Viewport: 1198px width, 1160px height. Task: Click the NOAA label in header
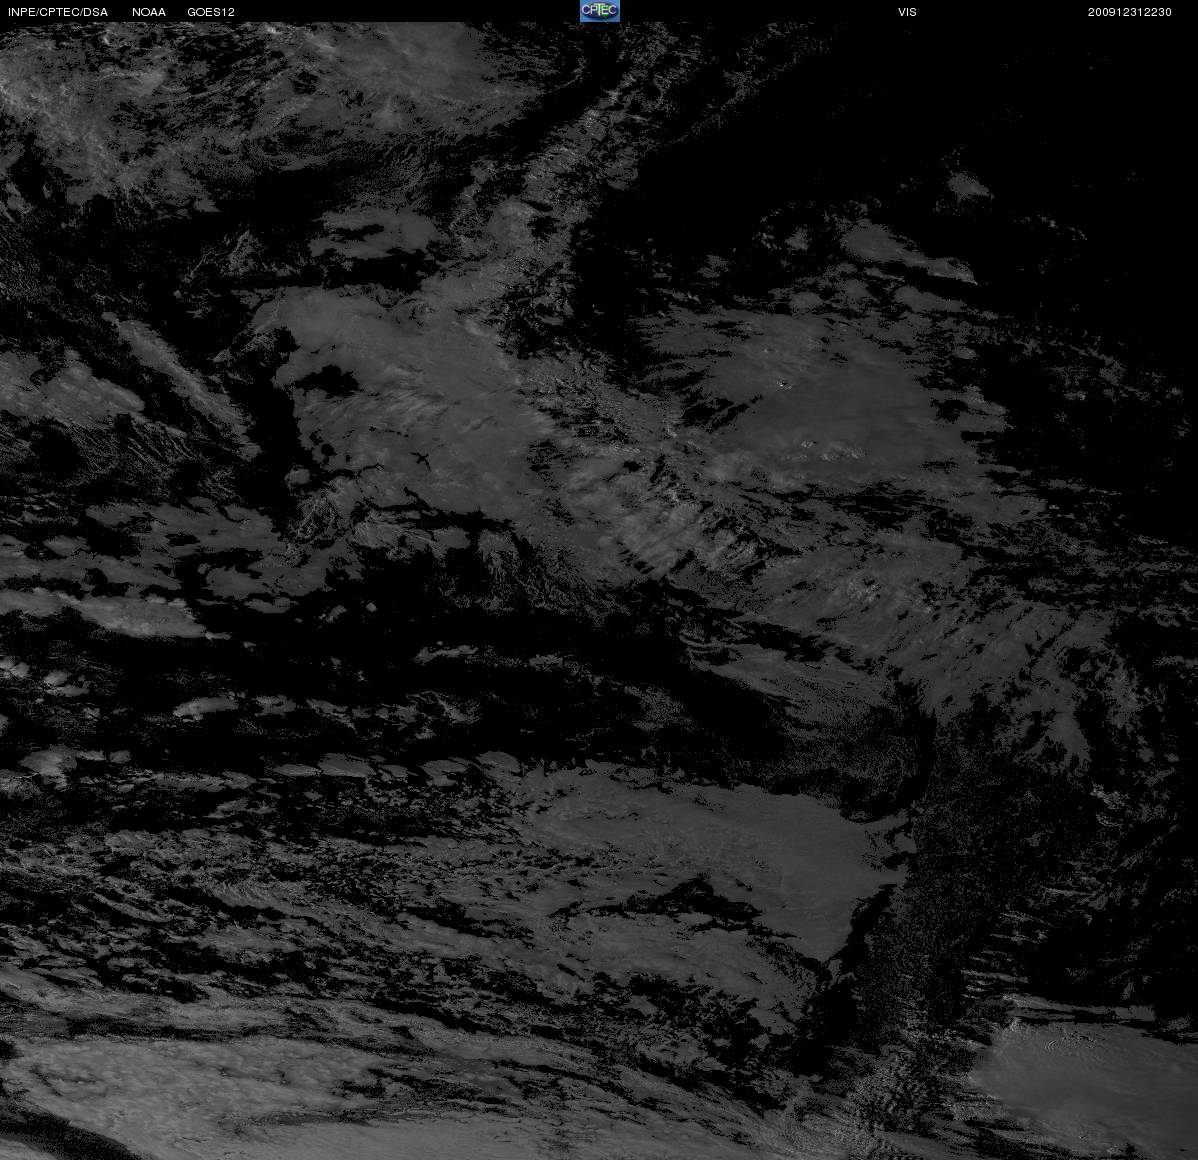[149, 12]
